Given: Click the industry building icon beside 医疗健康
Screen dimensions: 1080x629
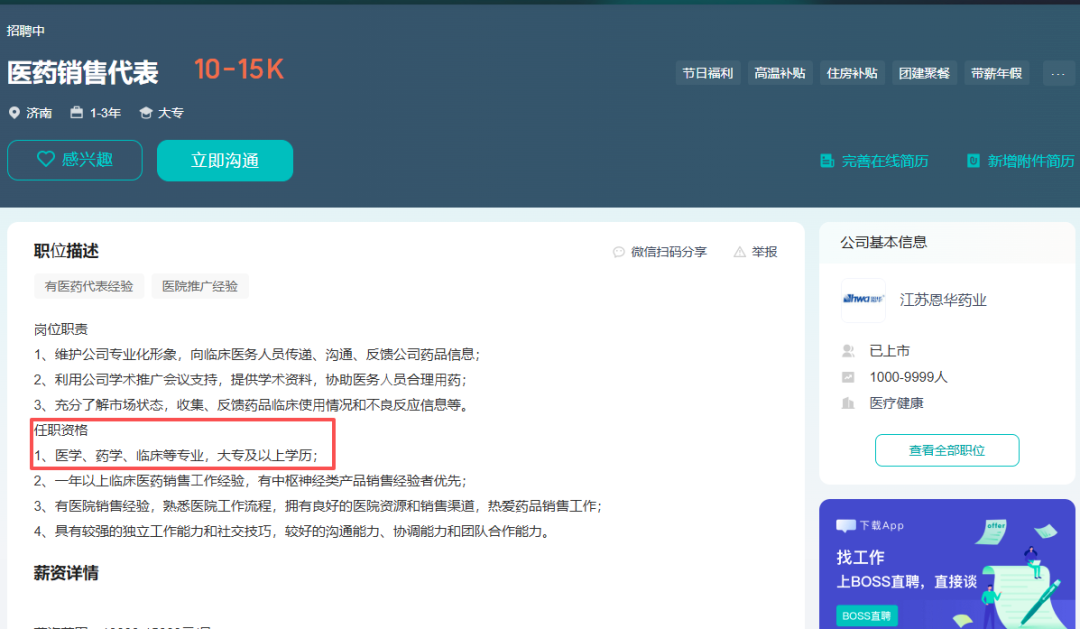Looking at the screenshot, I should point(849,403).
